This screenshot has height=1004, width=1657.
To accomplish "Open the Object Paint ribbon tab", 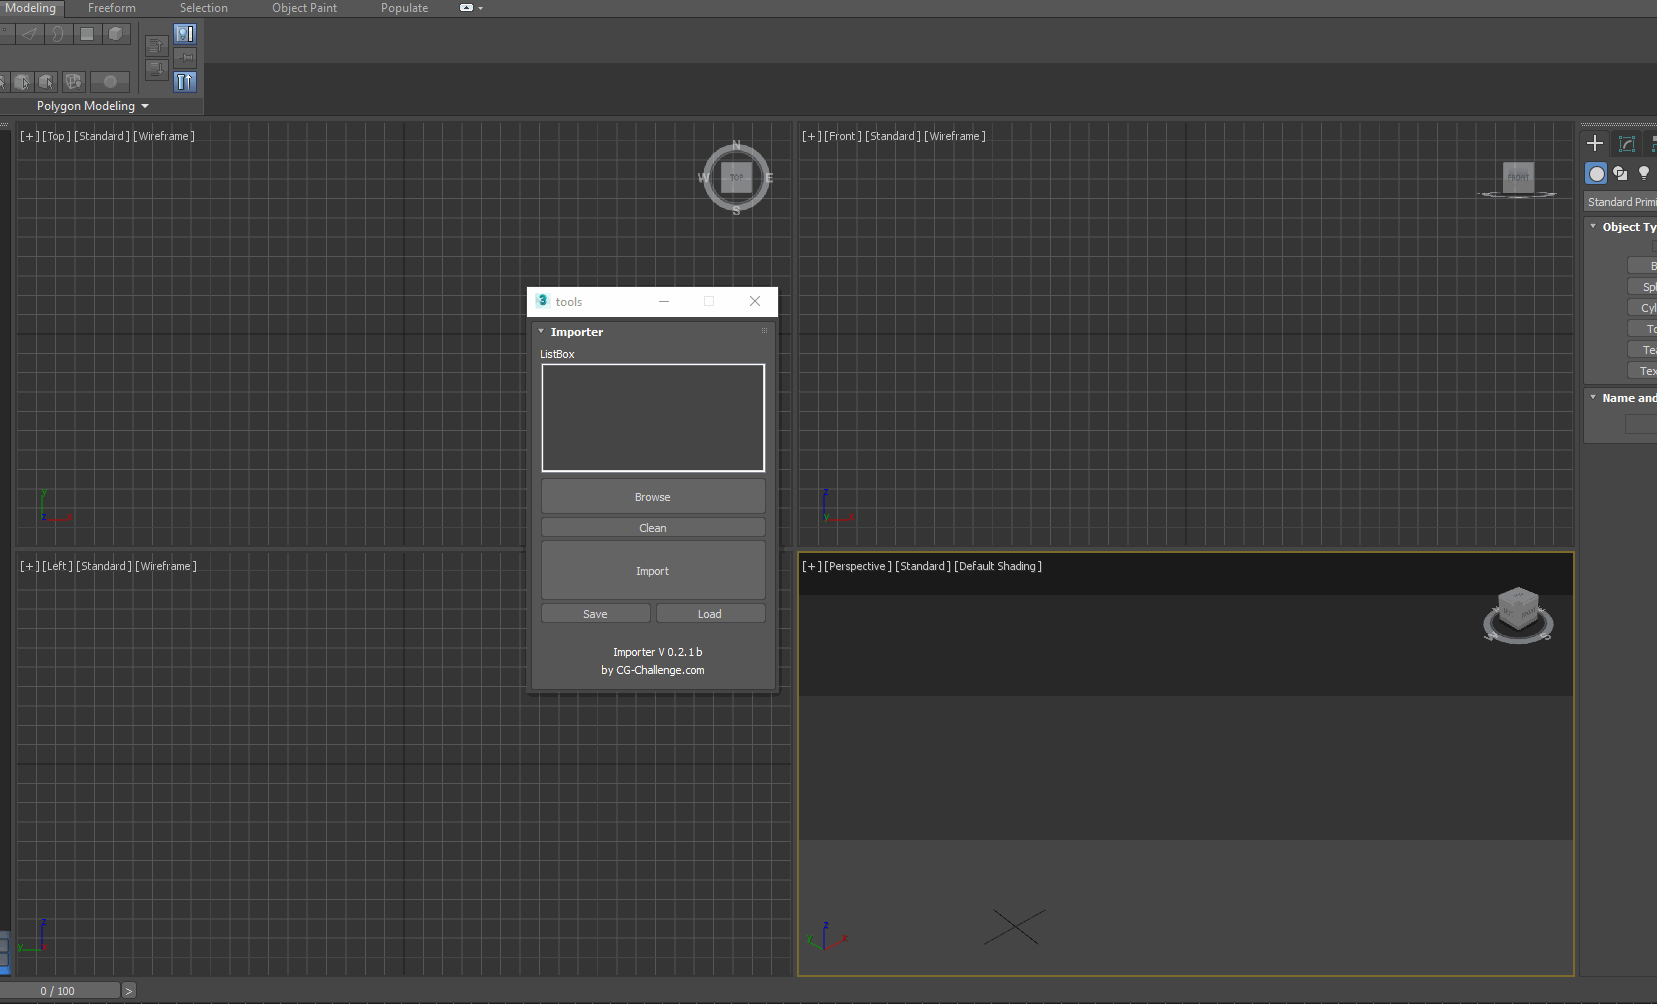I will pyautogui.click(x=304, y=8).
